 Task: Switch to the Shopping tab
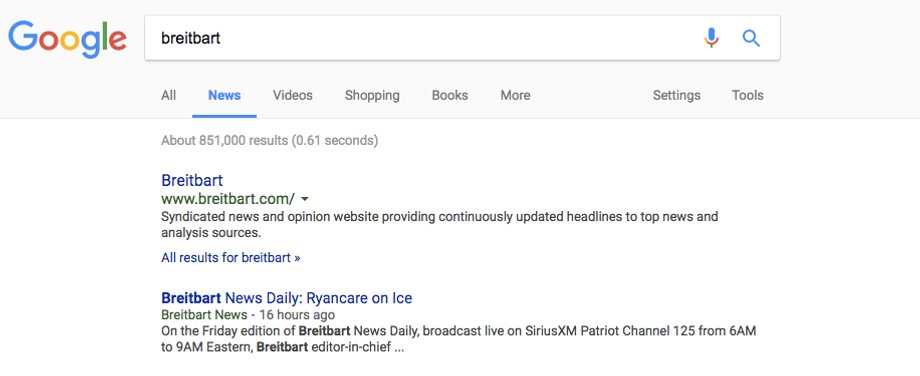pyautogui.click(x=372, y=95)
